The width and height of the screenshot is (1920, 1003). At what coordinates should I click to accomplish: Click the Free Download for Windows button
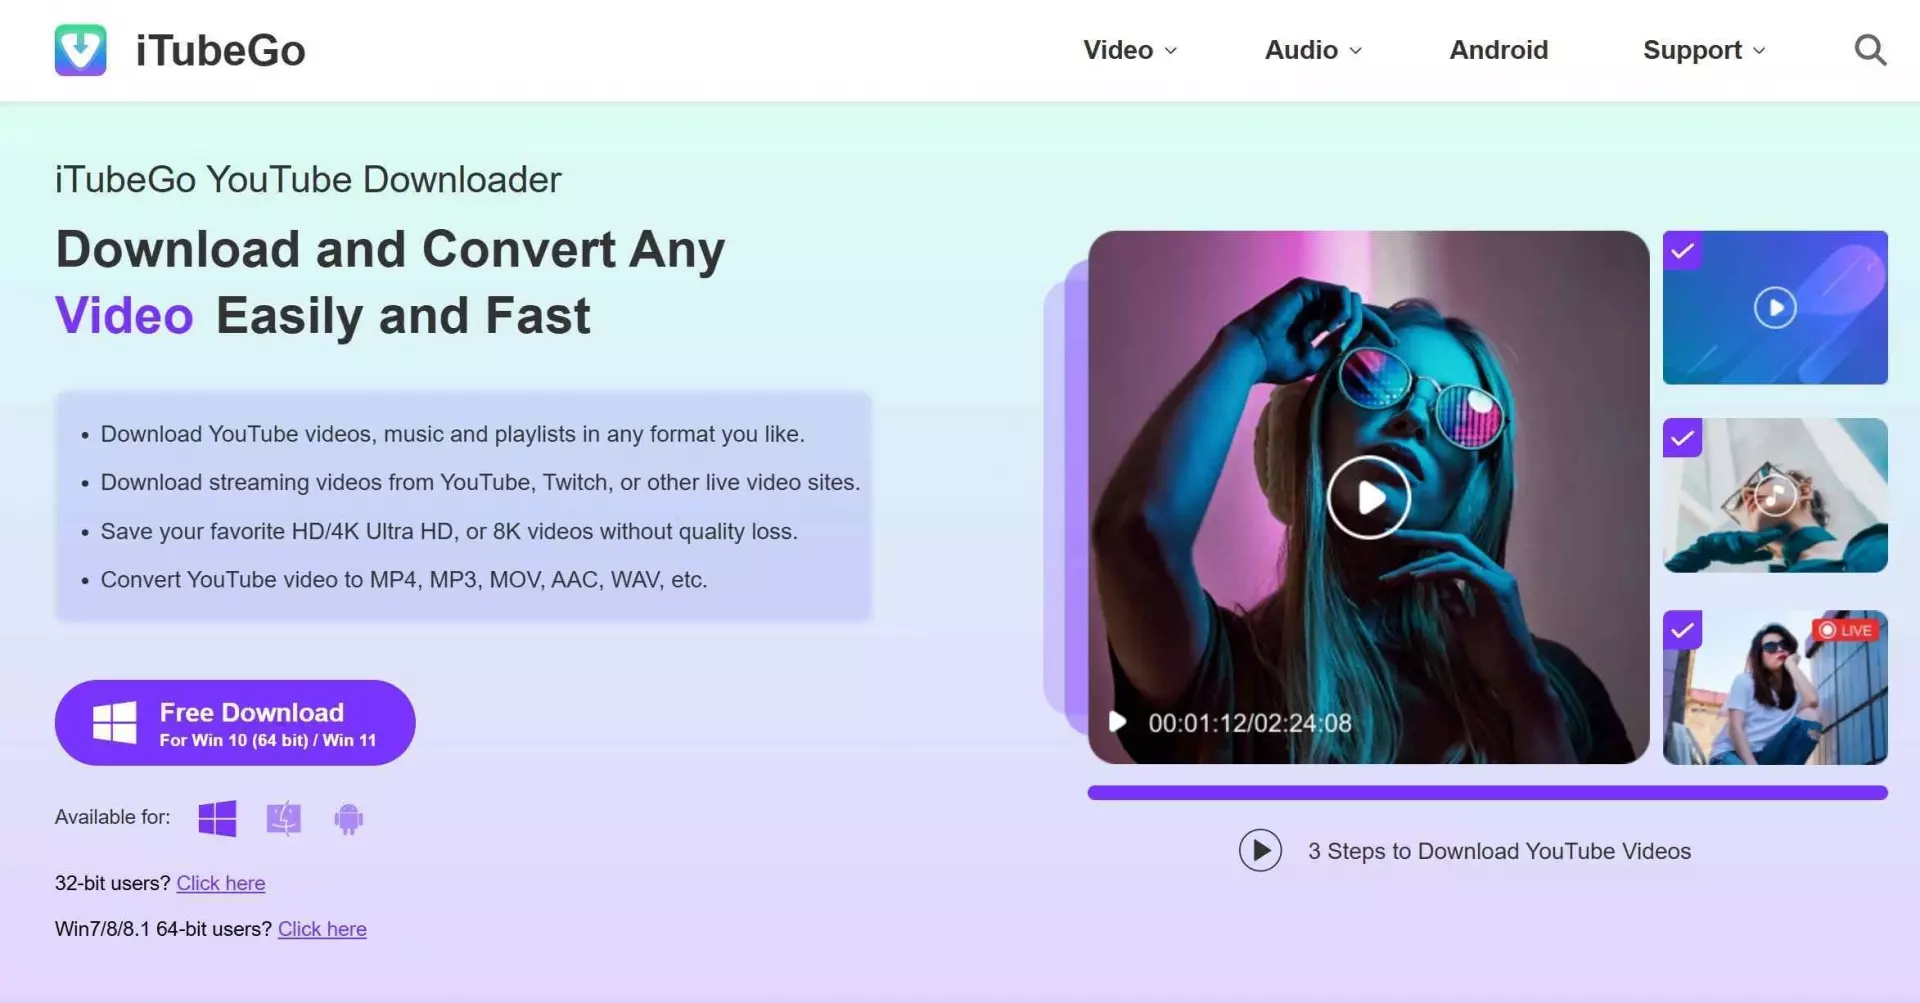tap(235, 723)
